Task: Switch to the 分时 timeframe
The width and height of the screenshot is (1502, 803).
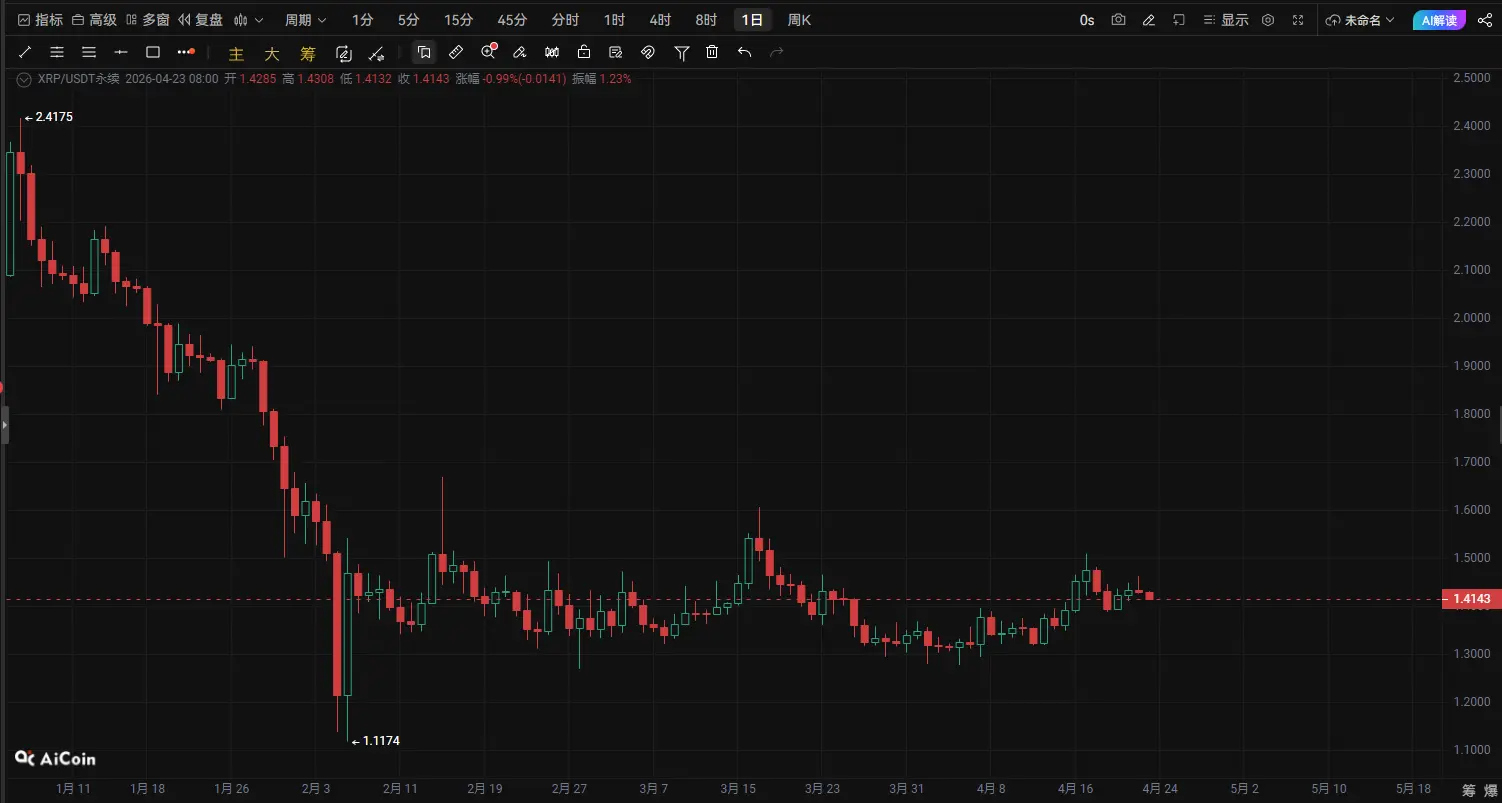Action: 565,20
